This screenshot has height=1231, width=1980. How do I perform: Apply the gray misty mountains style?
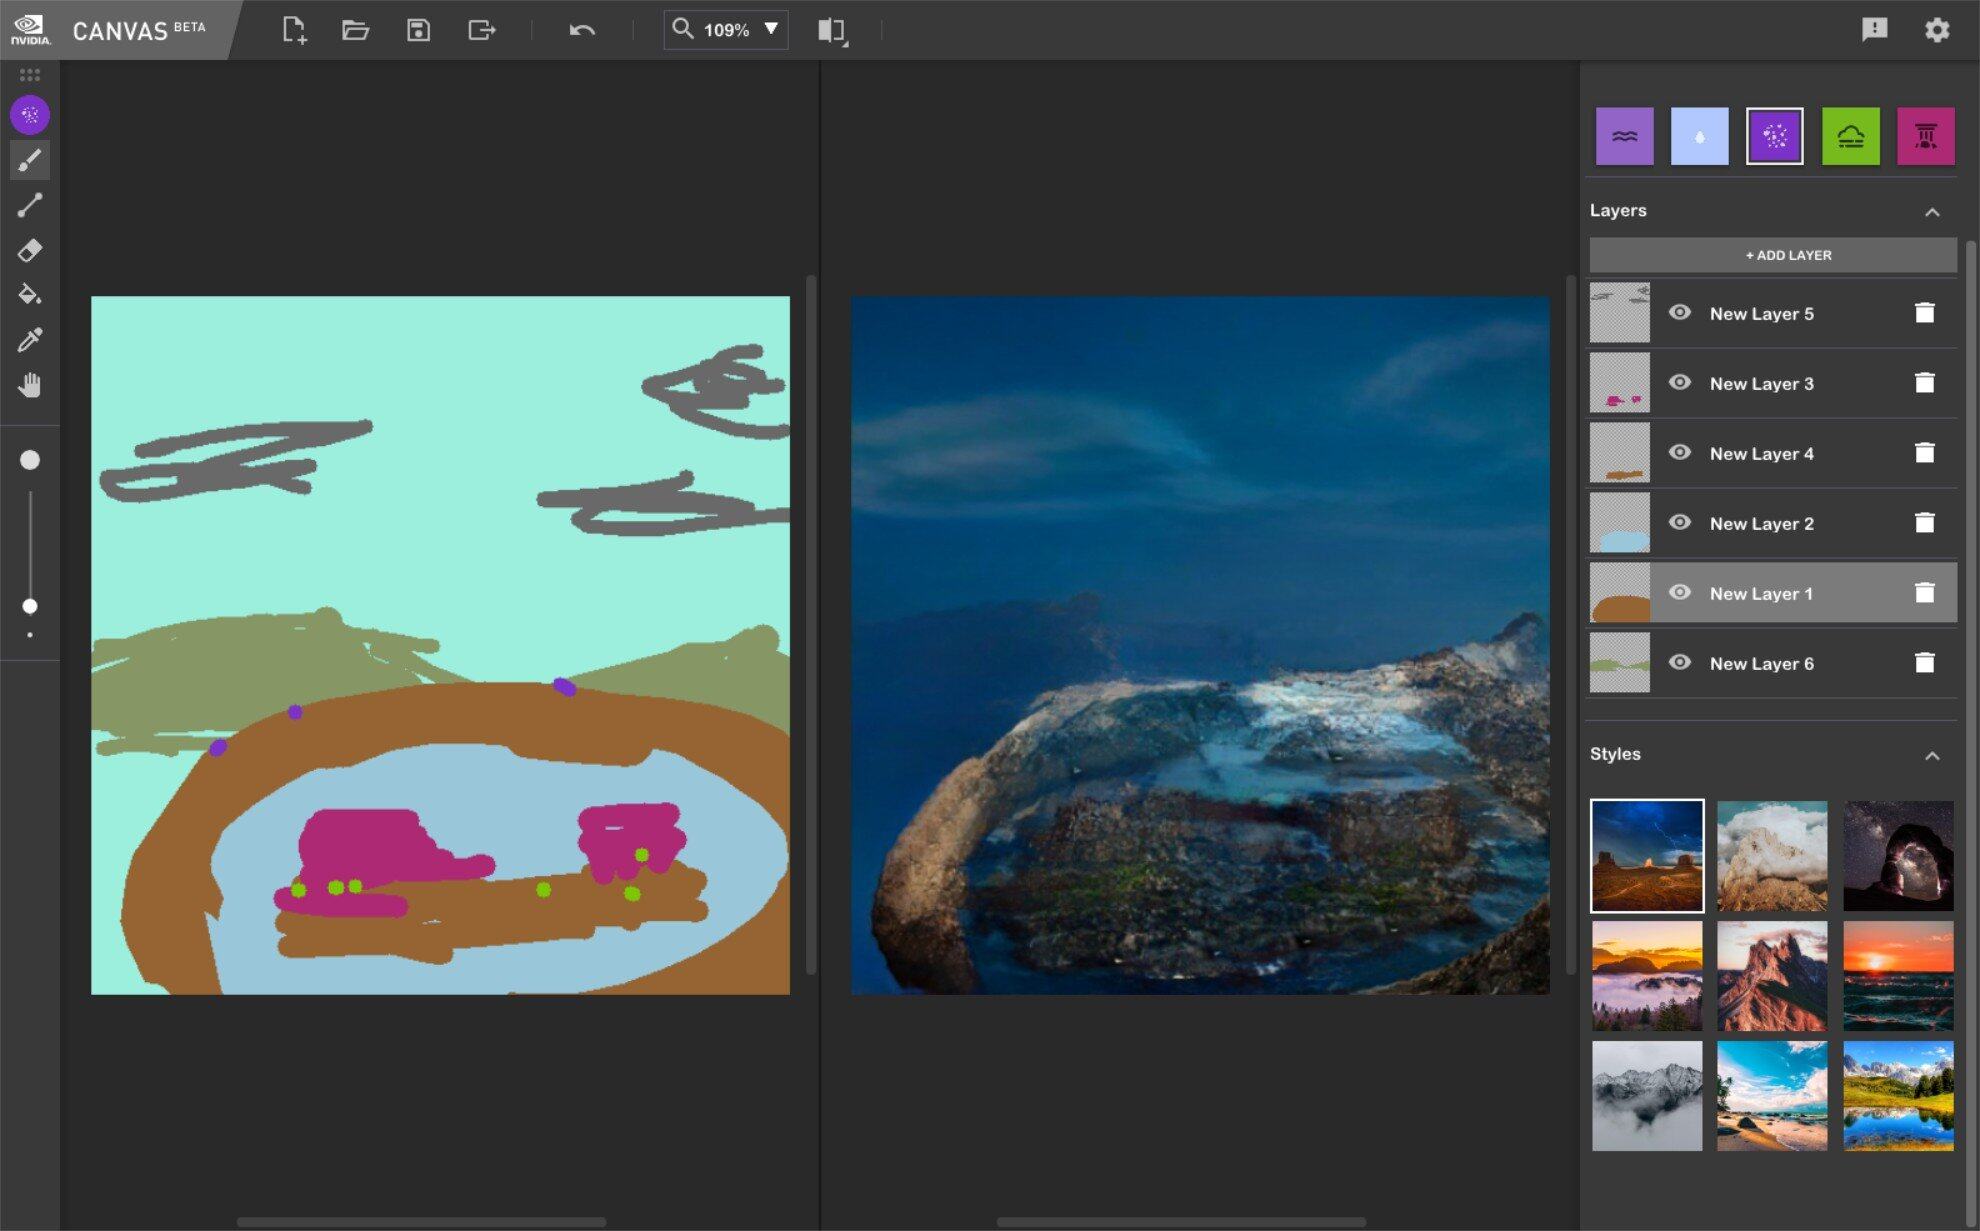coord(1647,1096)
